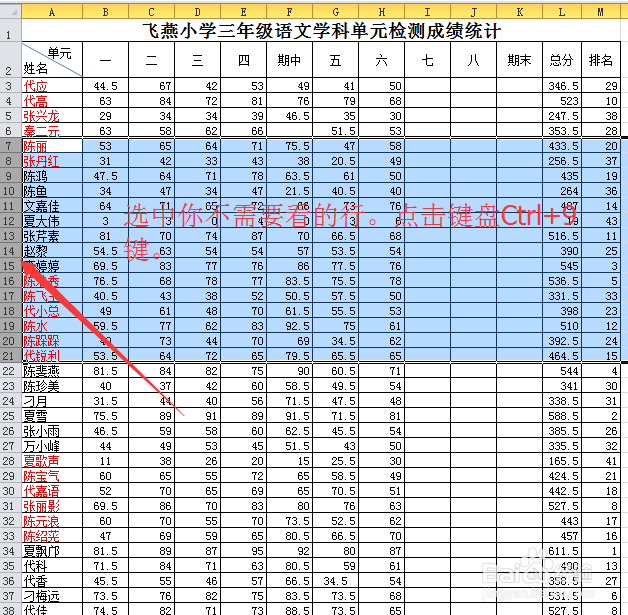Select the name cell 陈元浪
628x615 pixels.
click(52, 521)
